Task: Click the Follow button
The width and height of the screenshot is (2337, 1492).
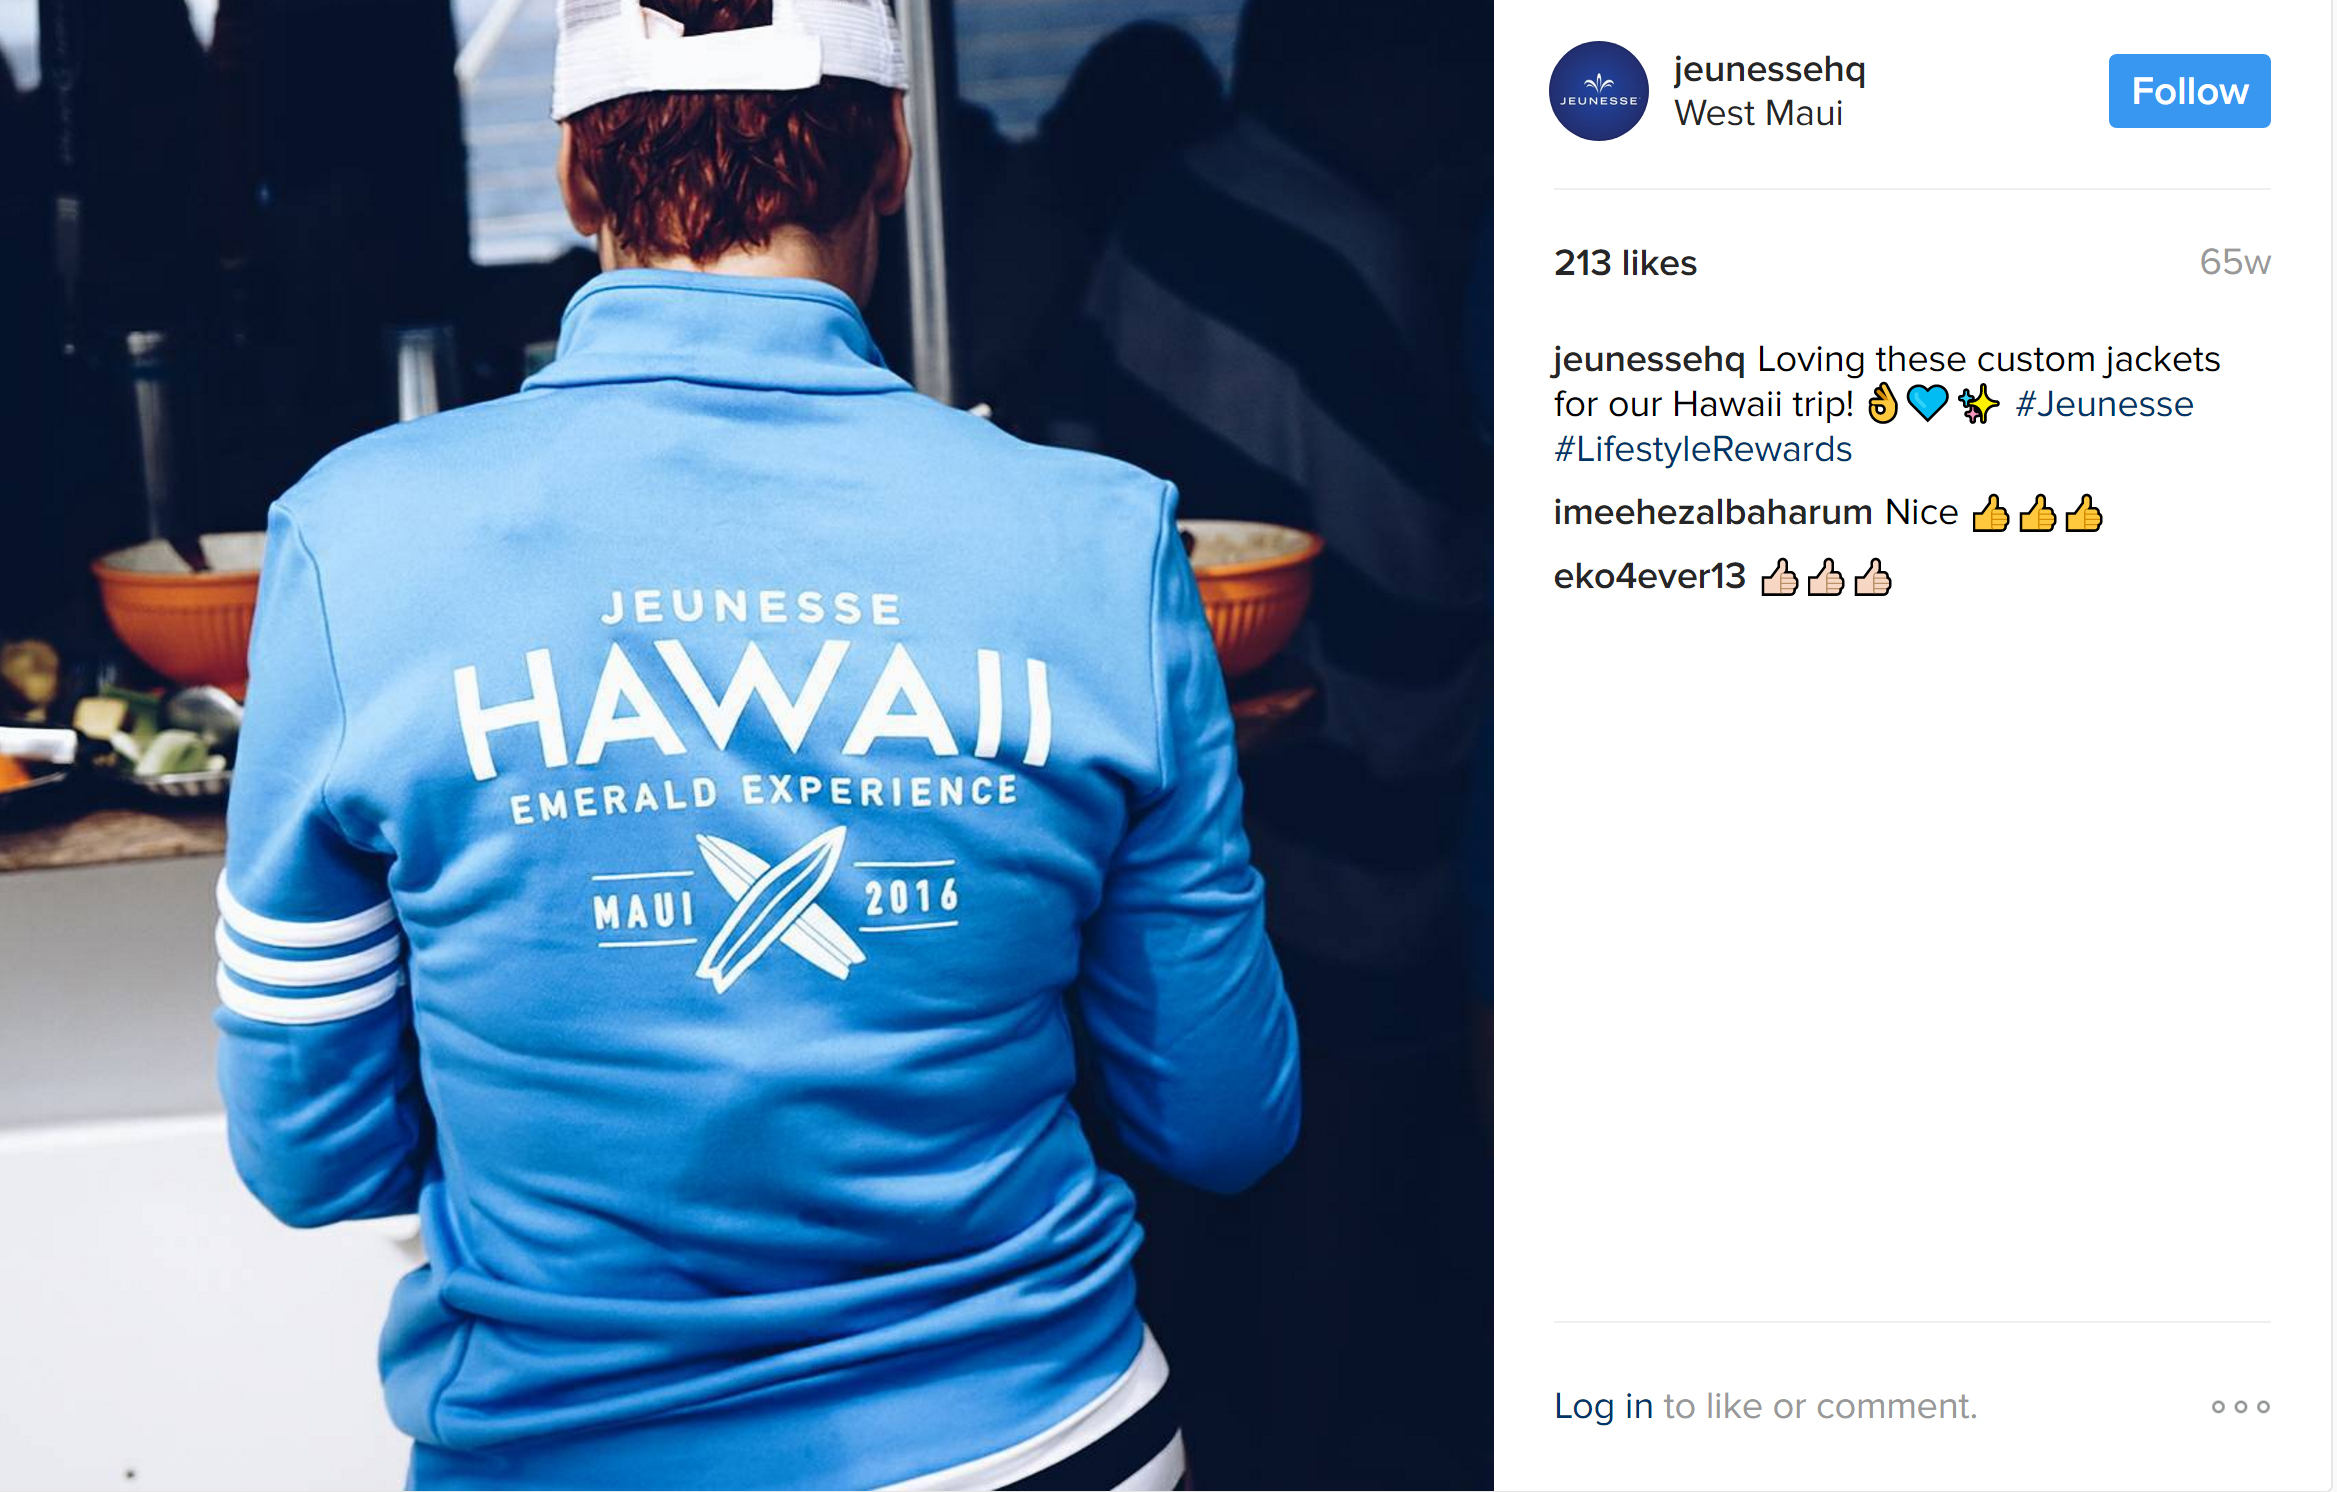Action: coord(2189,91)
